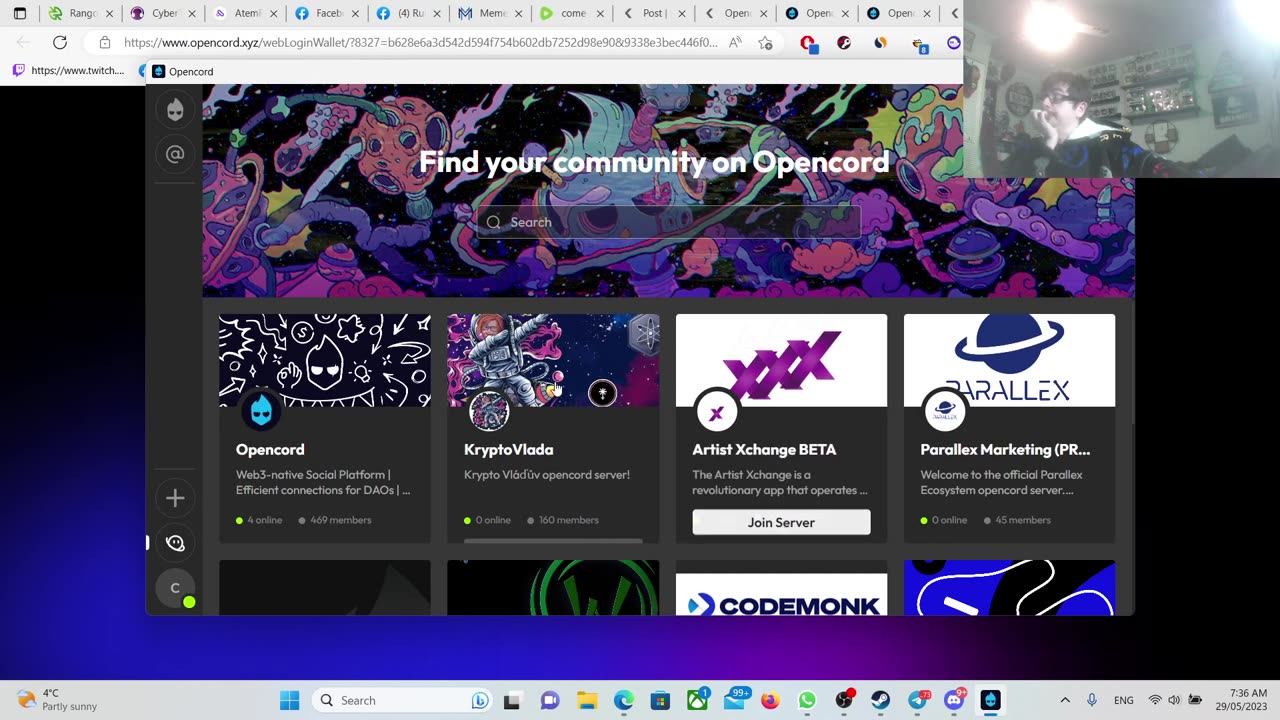Open the mentions @ icon in sidebar

point(175,154)
